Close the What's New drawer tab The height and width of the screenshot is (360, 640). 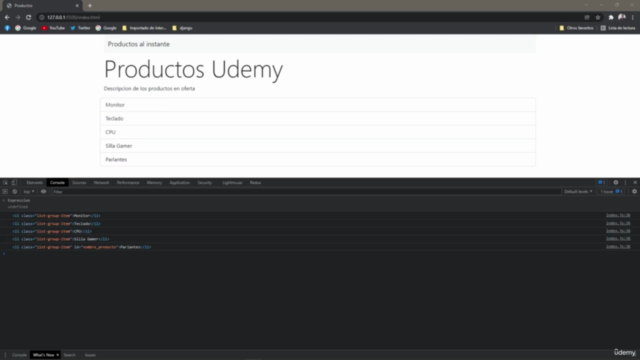pos(58,355)
